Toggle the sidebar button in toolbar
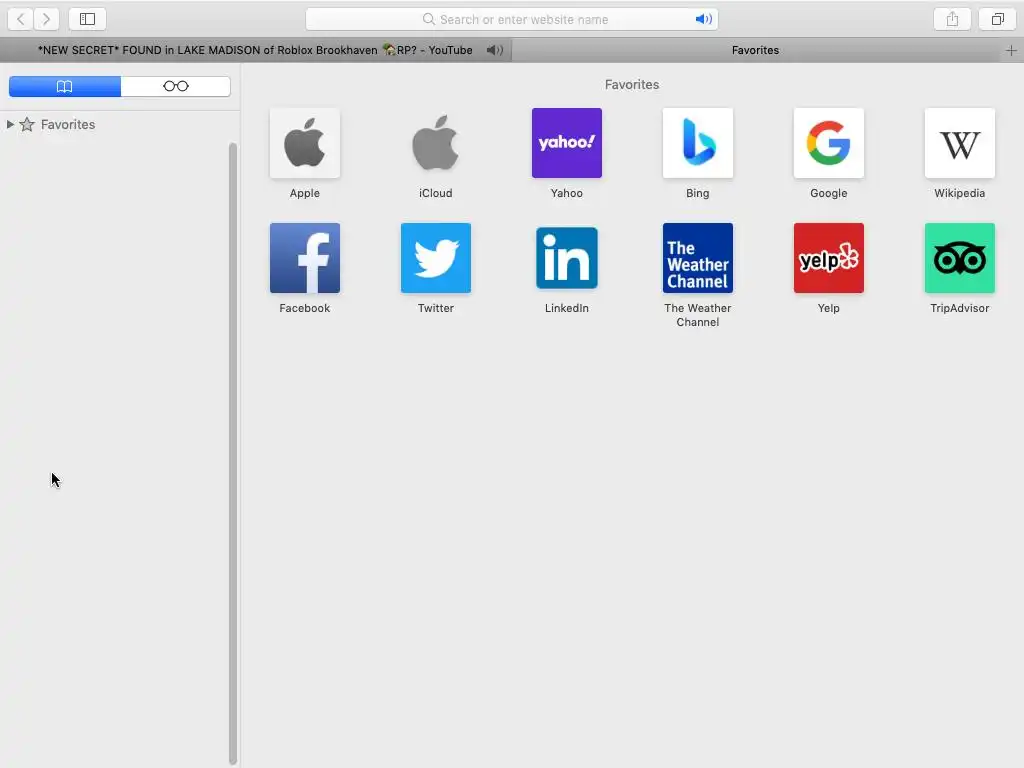The height and width of the screenshot is (768, 1024). coord(88,19)
